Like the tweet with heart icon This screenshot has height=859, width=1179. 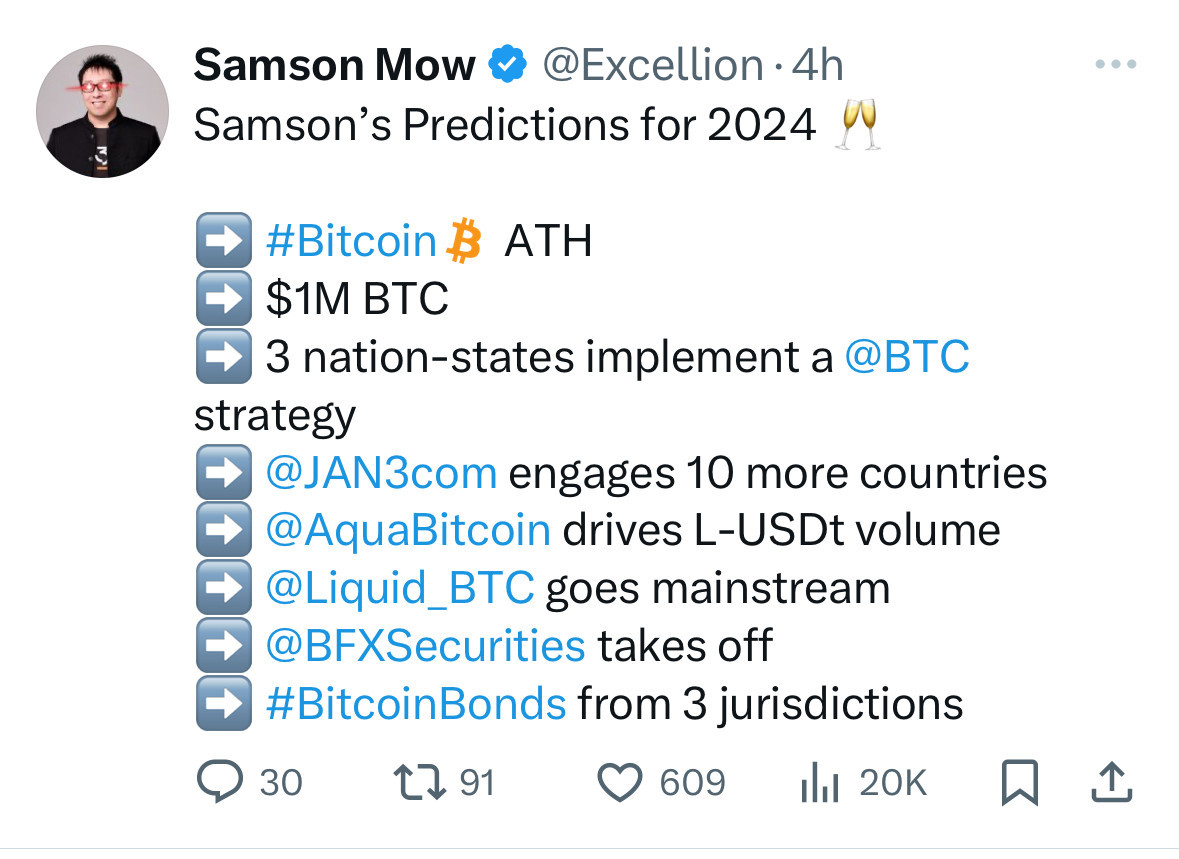click(620, 782)
